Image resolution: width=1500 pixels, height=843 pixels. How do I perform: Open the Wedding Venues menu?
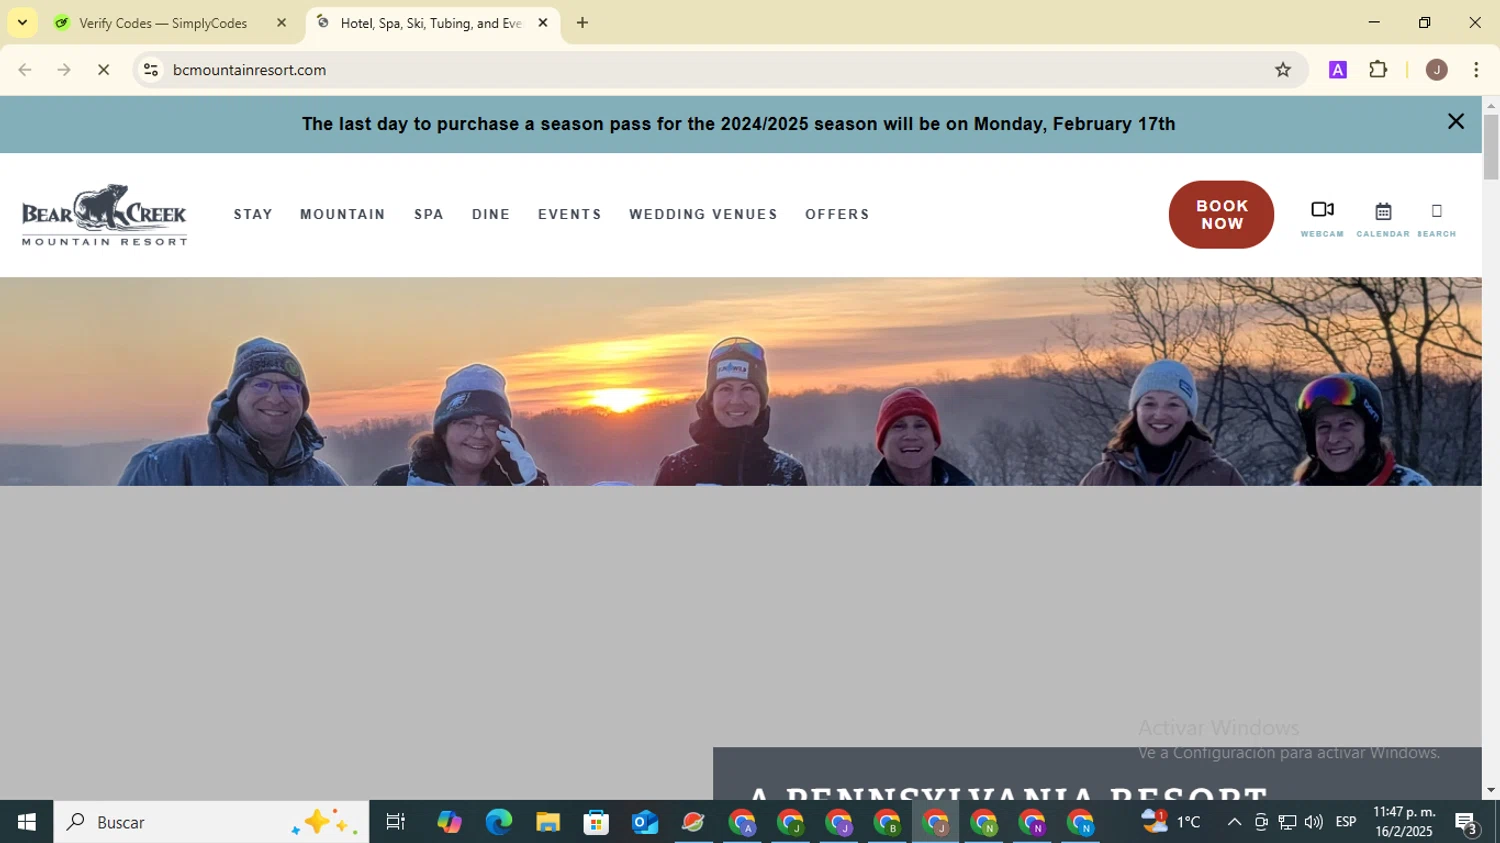point(703,214)
